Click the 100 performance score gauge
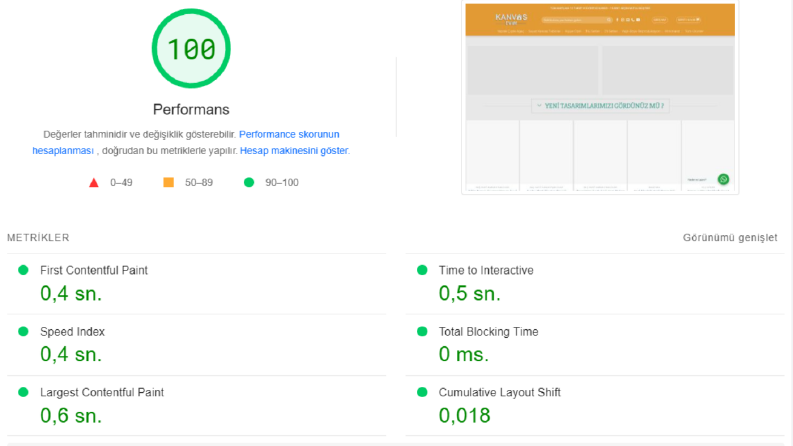The height and width of the screenshot is (446, 793). pos(191,49)
